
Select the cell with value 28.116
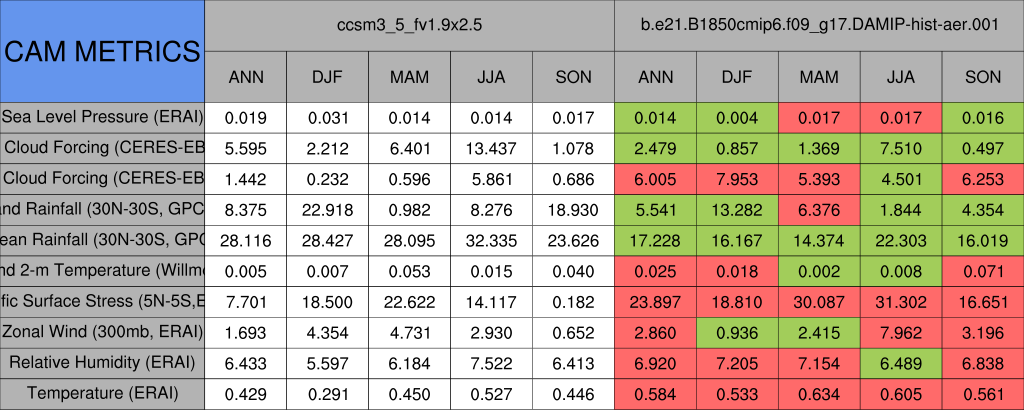(246, 240)
